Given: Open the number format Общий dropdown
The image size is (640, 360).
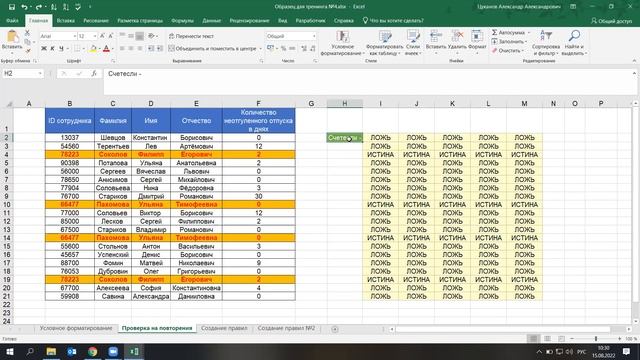Looking at the screenshot, I should click(x=314, y=36).
